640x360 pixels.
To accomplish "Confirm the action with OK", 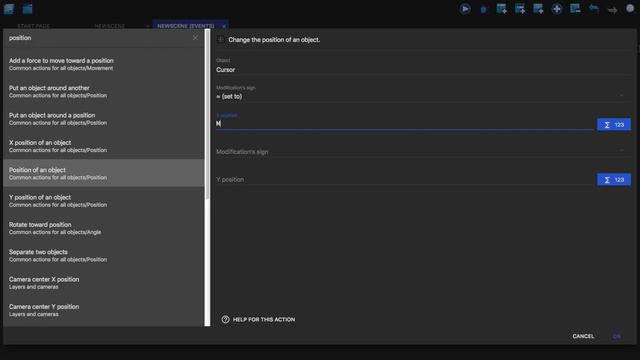I will (x=617, y=336).
